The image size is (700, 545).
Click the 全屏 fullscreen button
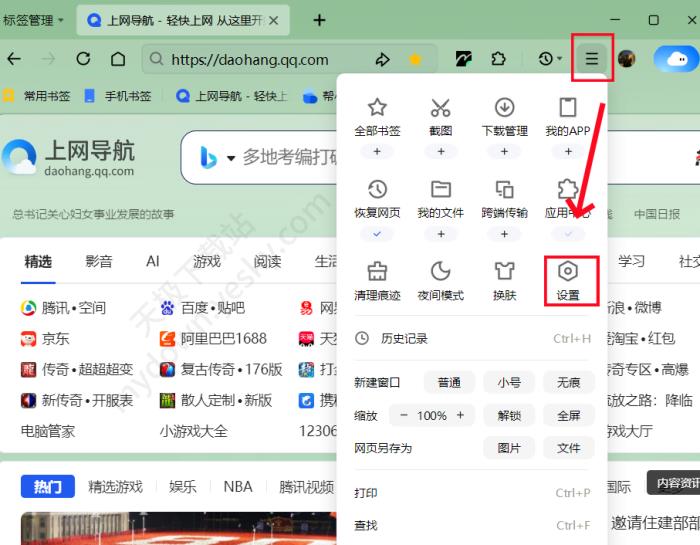(x=568, y=415)
